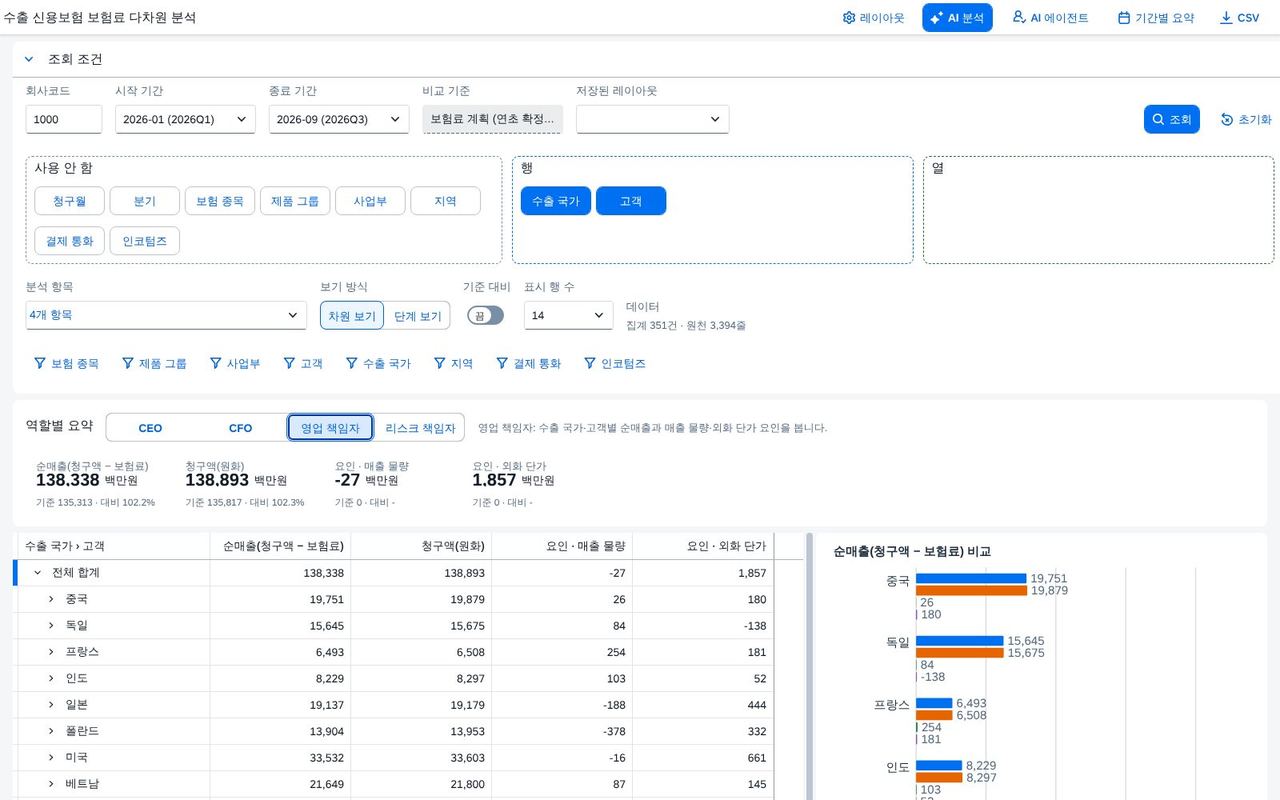The height and width of the screenshot is (800, 1280).
Task: Open the 수출 국가 filter funnel
Action: (352, 363)
